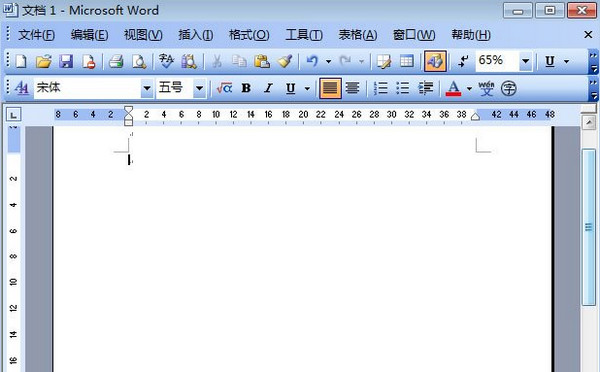600x372 pixels.
Task: Close the document with menu bar X
Action: [x=588, y=35]
